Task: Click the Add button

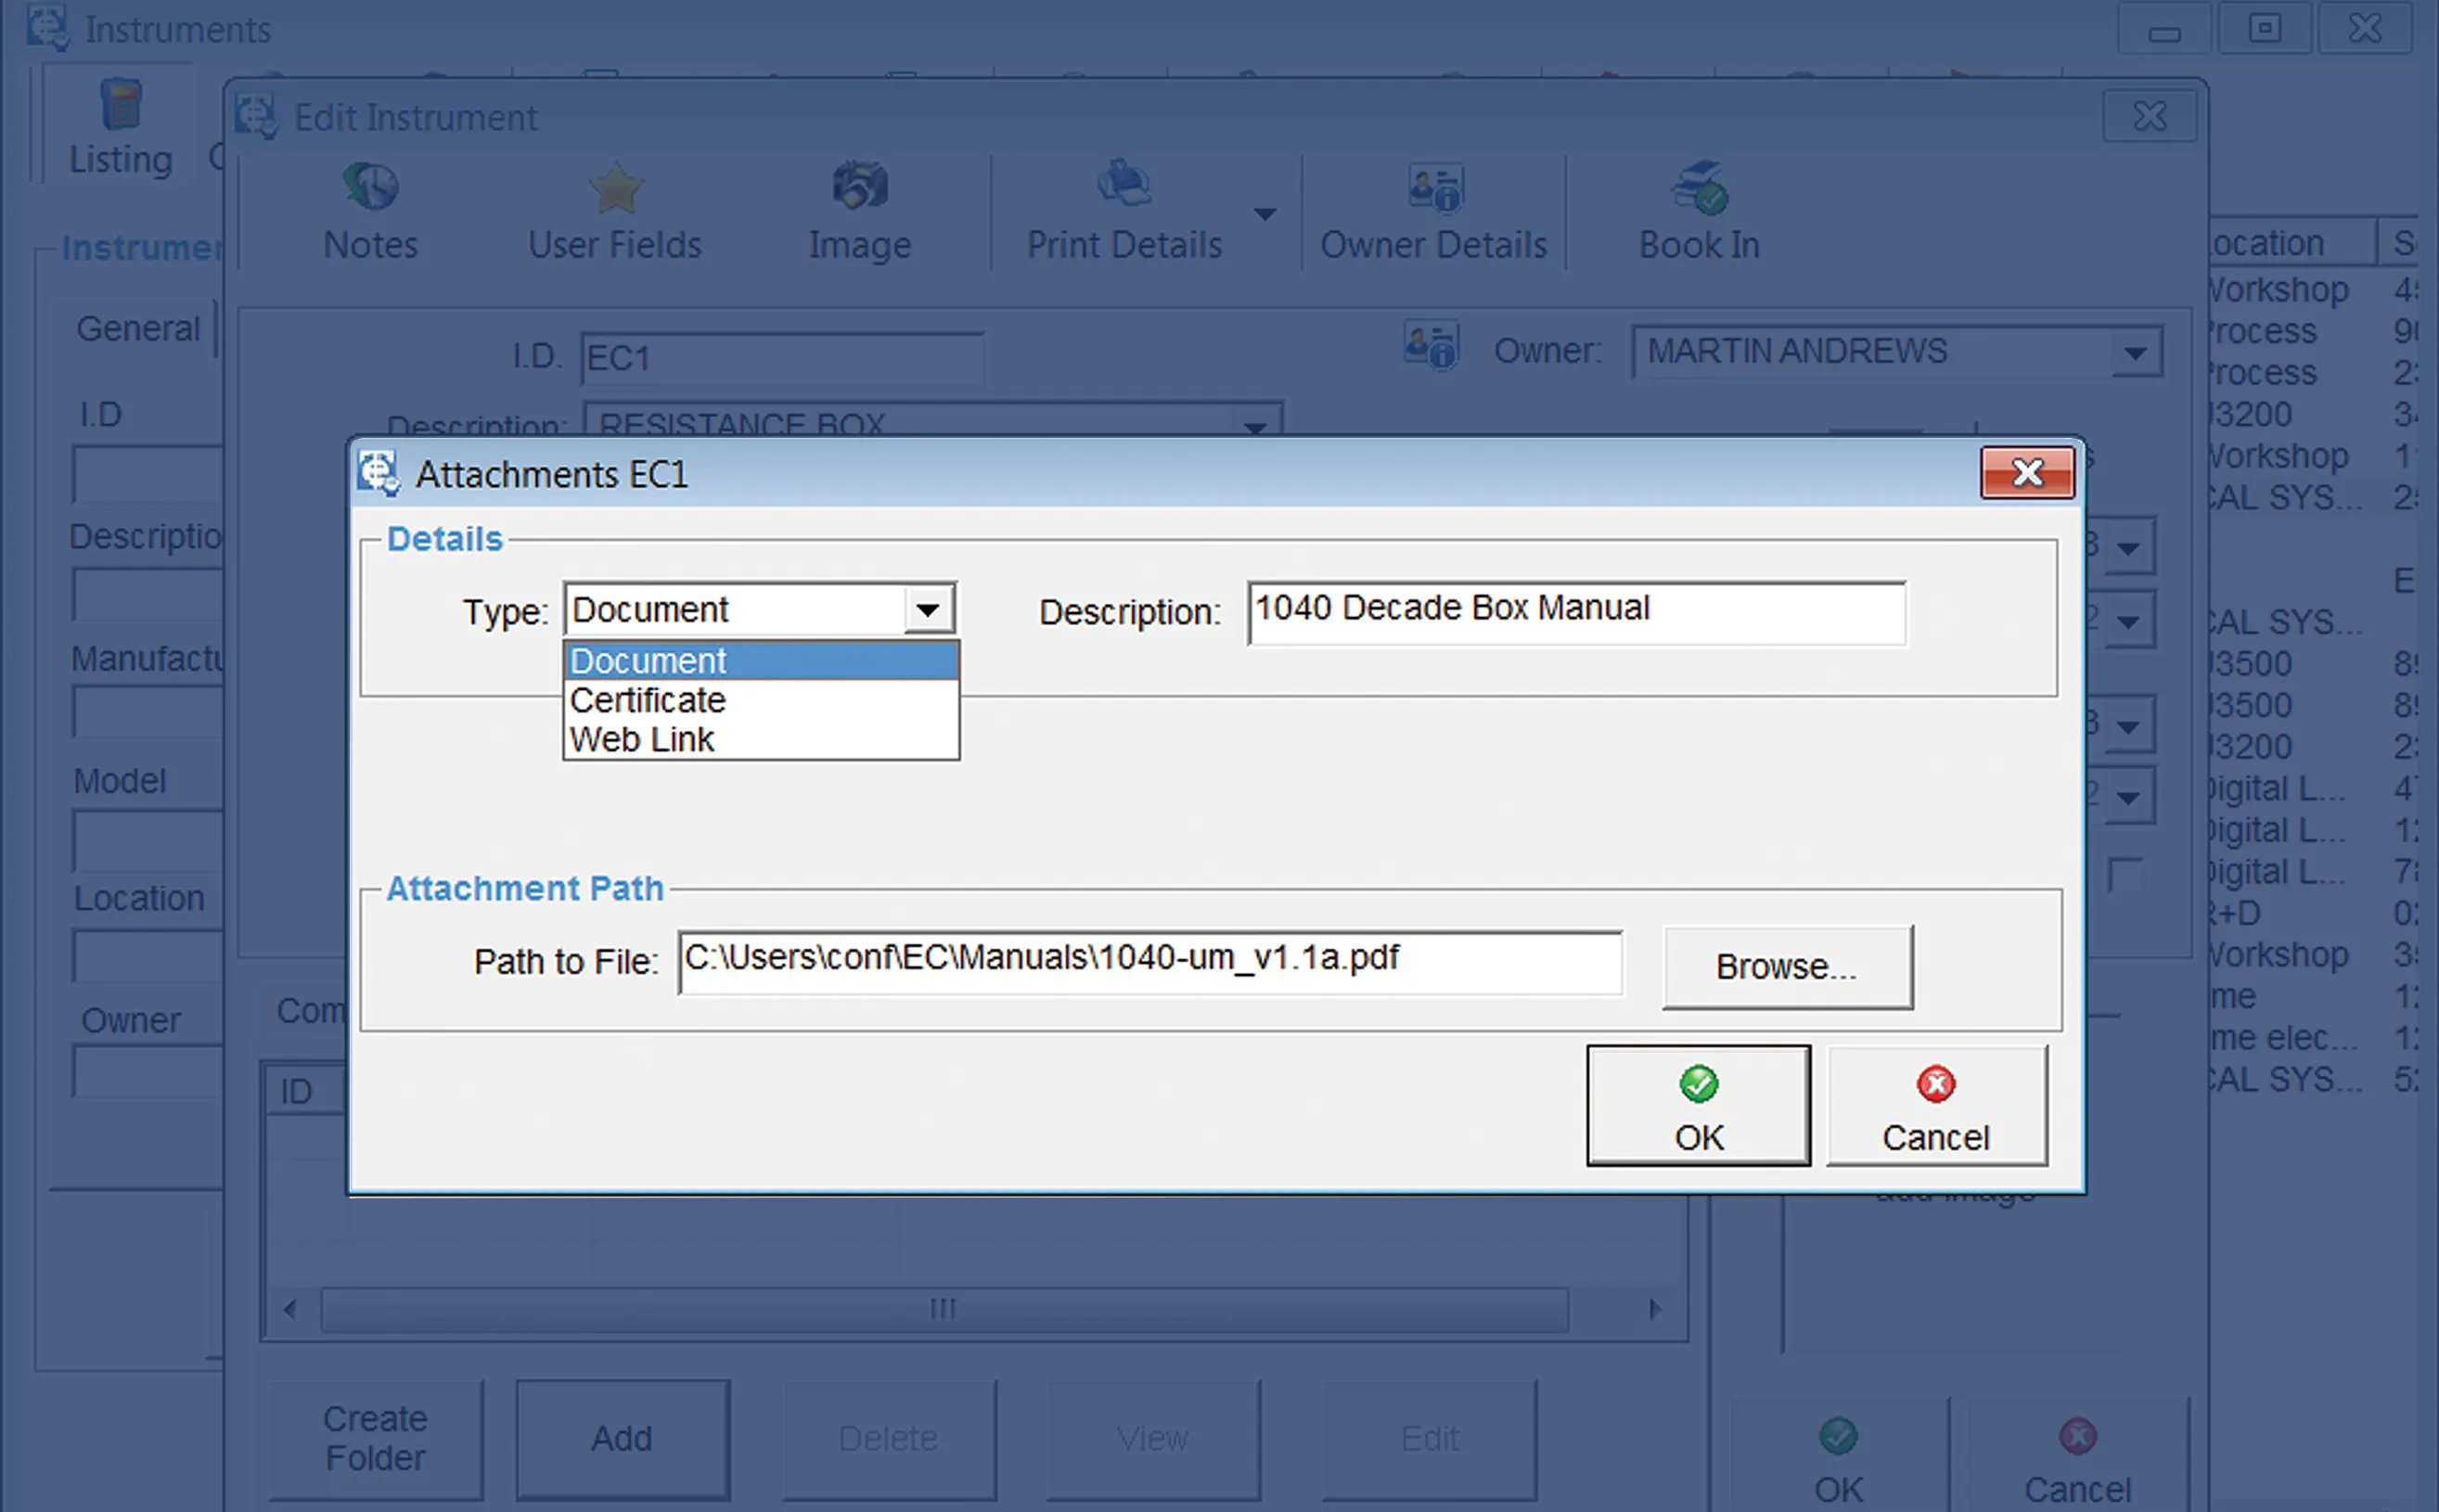Action: (621, 1437)
